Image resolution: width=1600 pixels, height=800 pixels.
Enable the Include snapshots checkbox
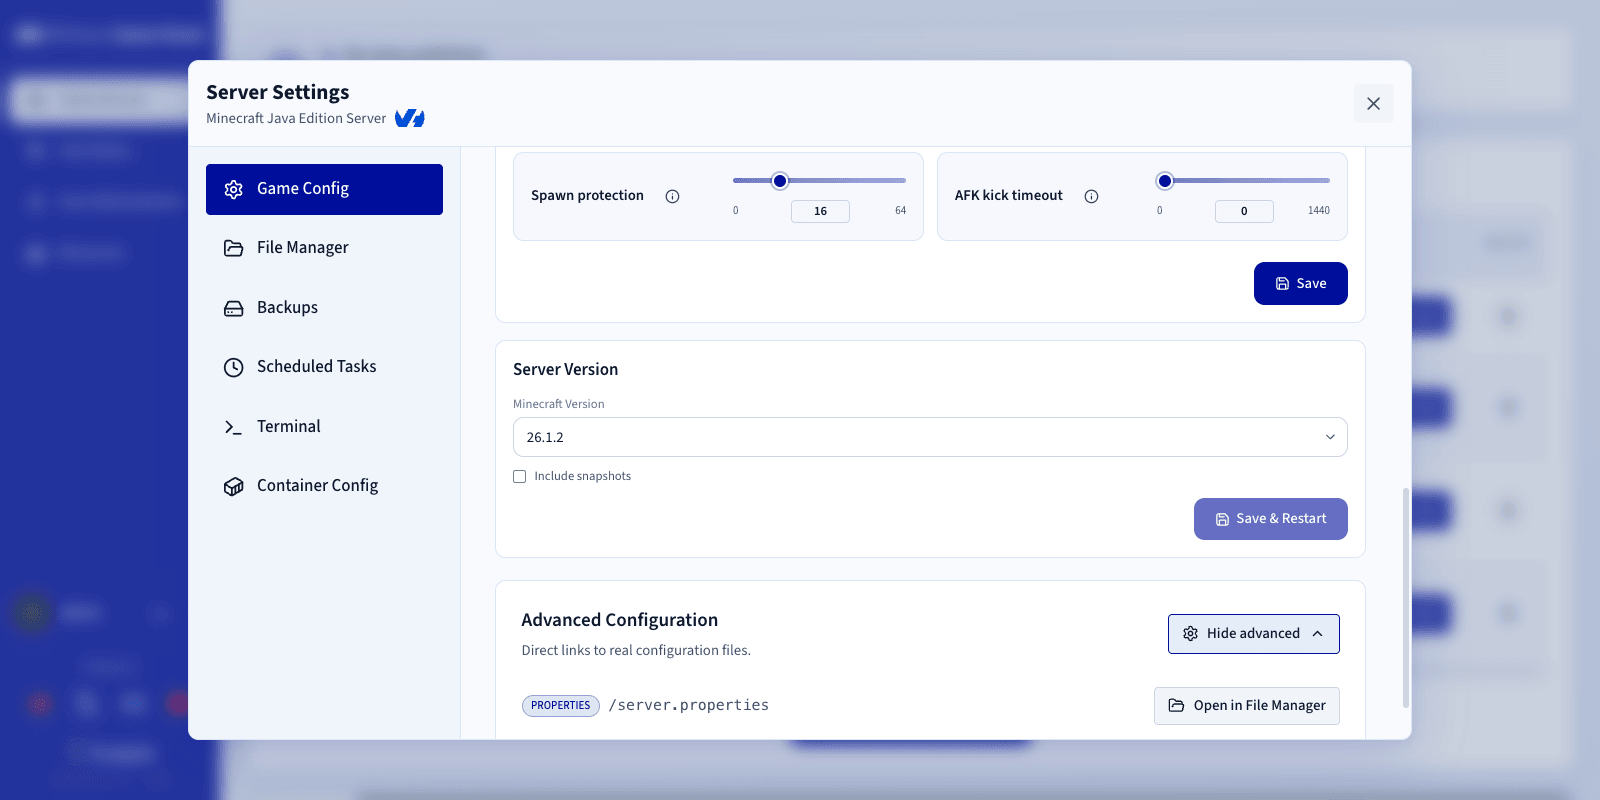point(520,477)
